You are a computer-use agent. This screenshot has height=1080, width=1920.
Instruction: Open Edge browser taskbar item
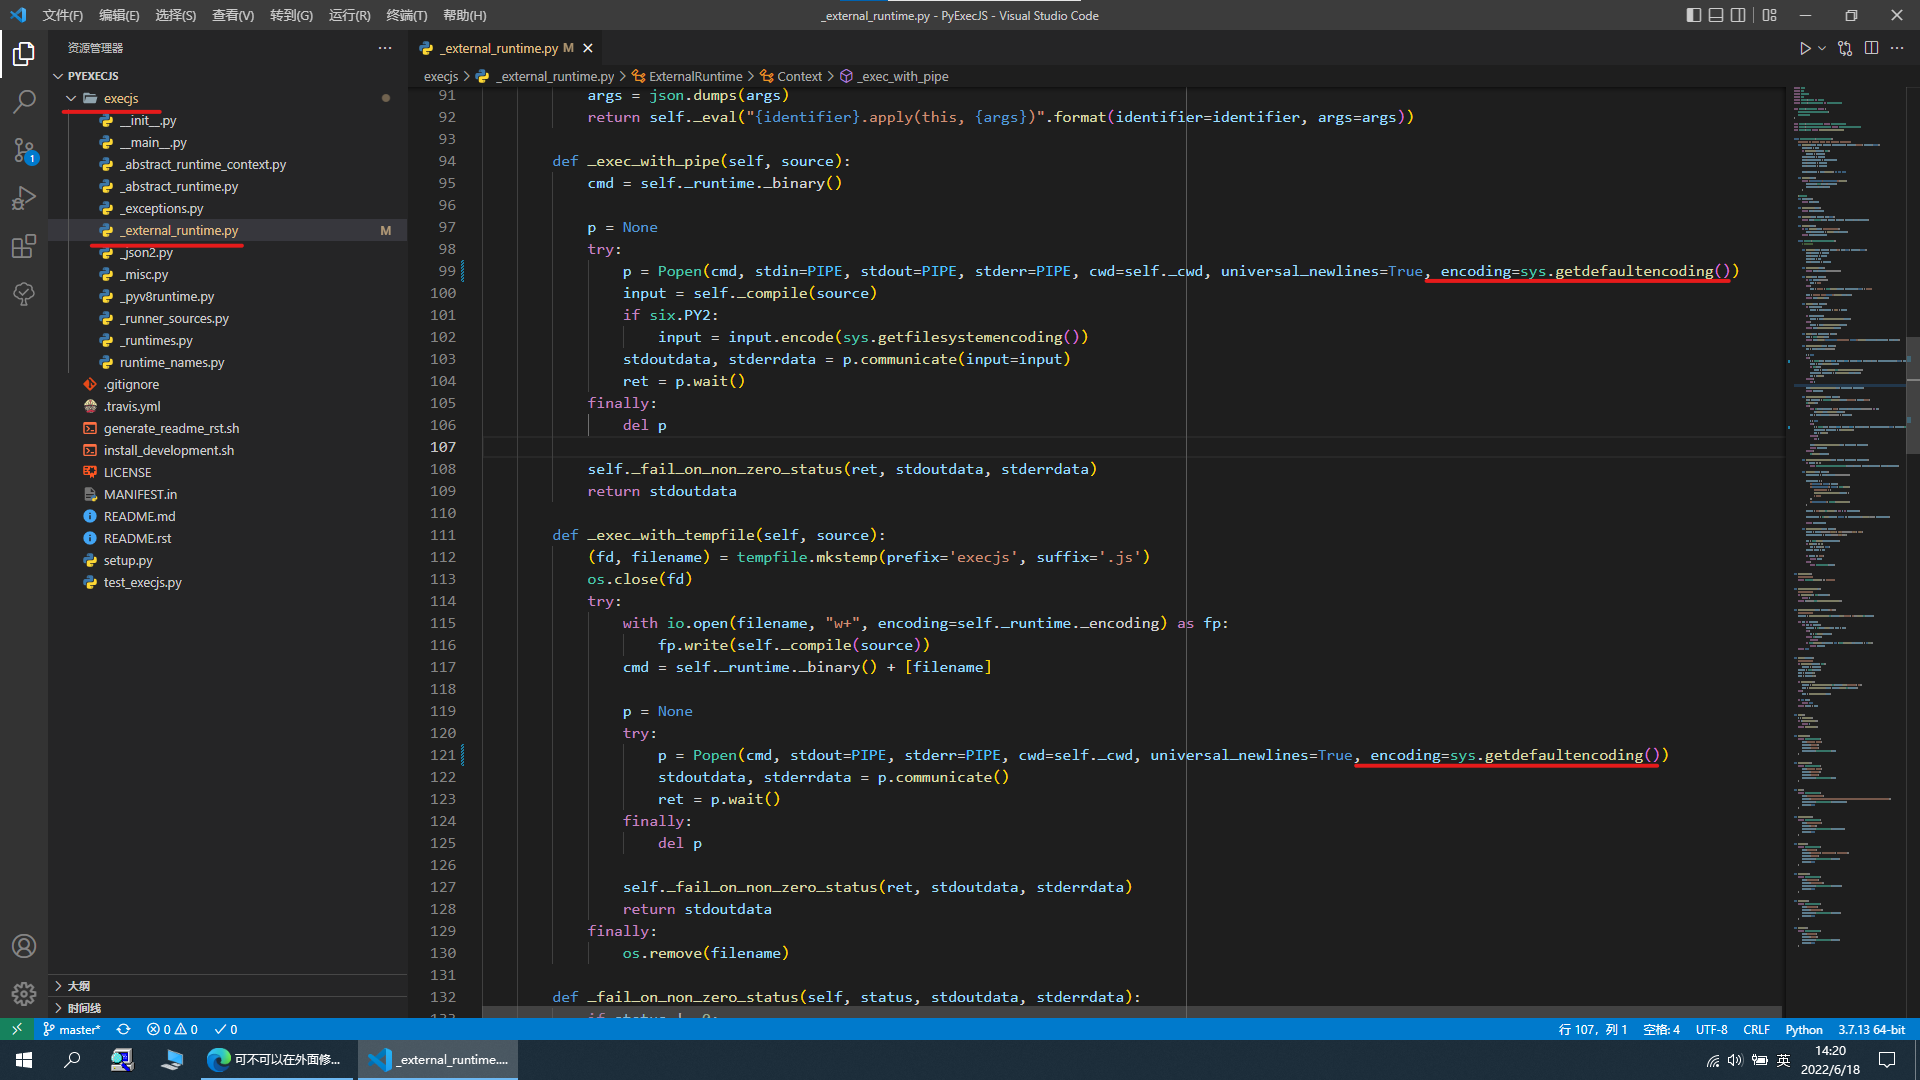coord(275,1060)
